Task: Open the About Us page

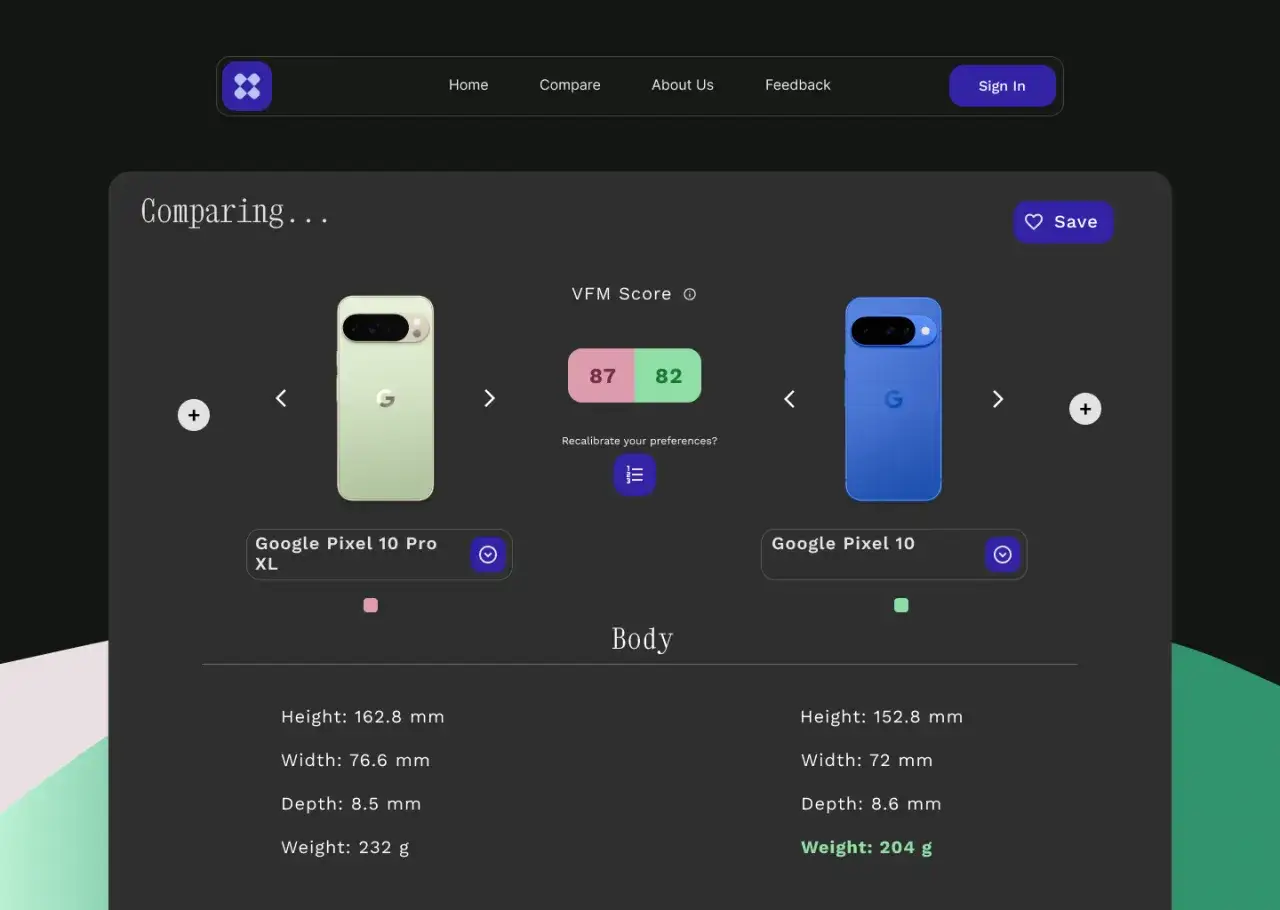Action: pos(683,85)
